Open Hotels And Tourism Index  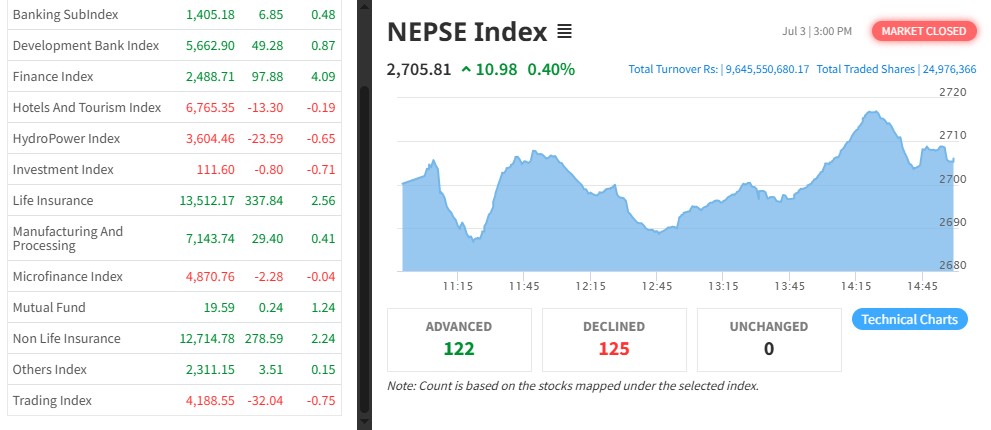(87, 107)
